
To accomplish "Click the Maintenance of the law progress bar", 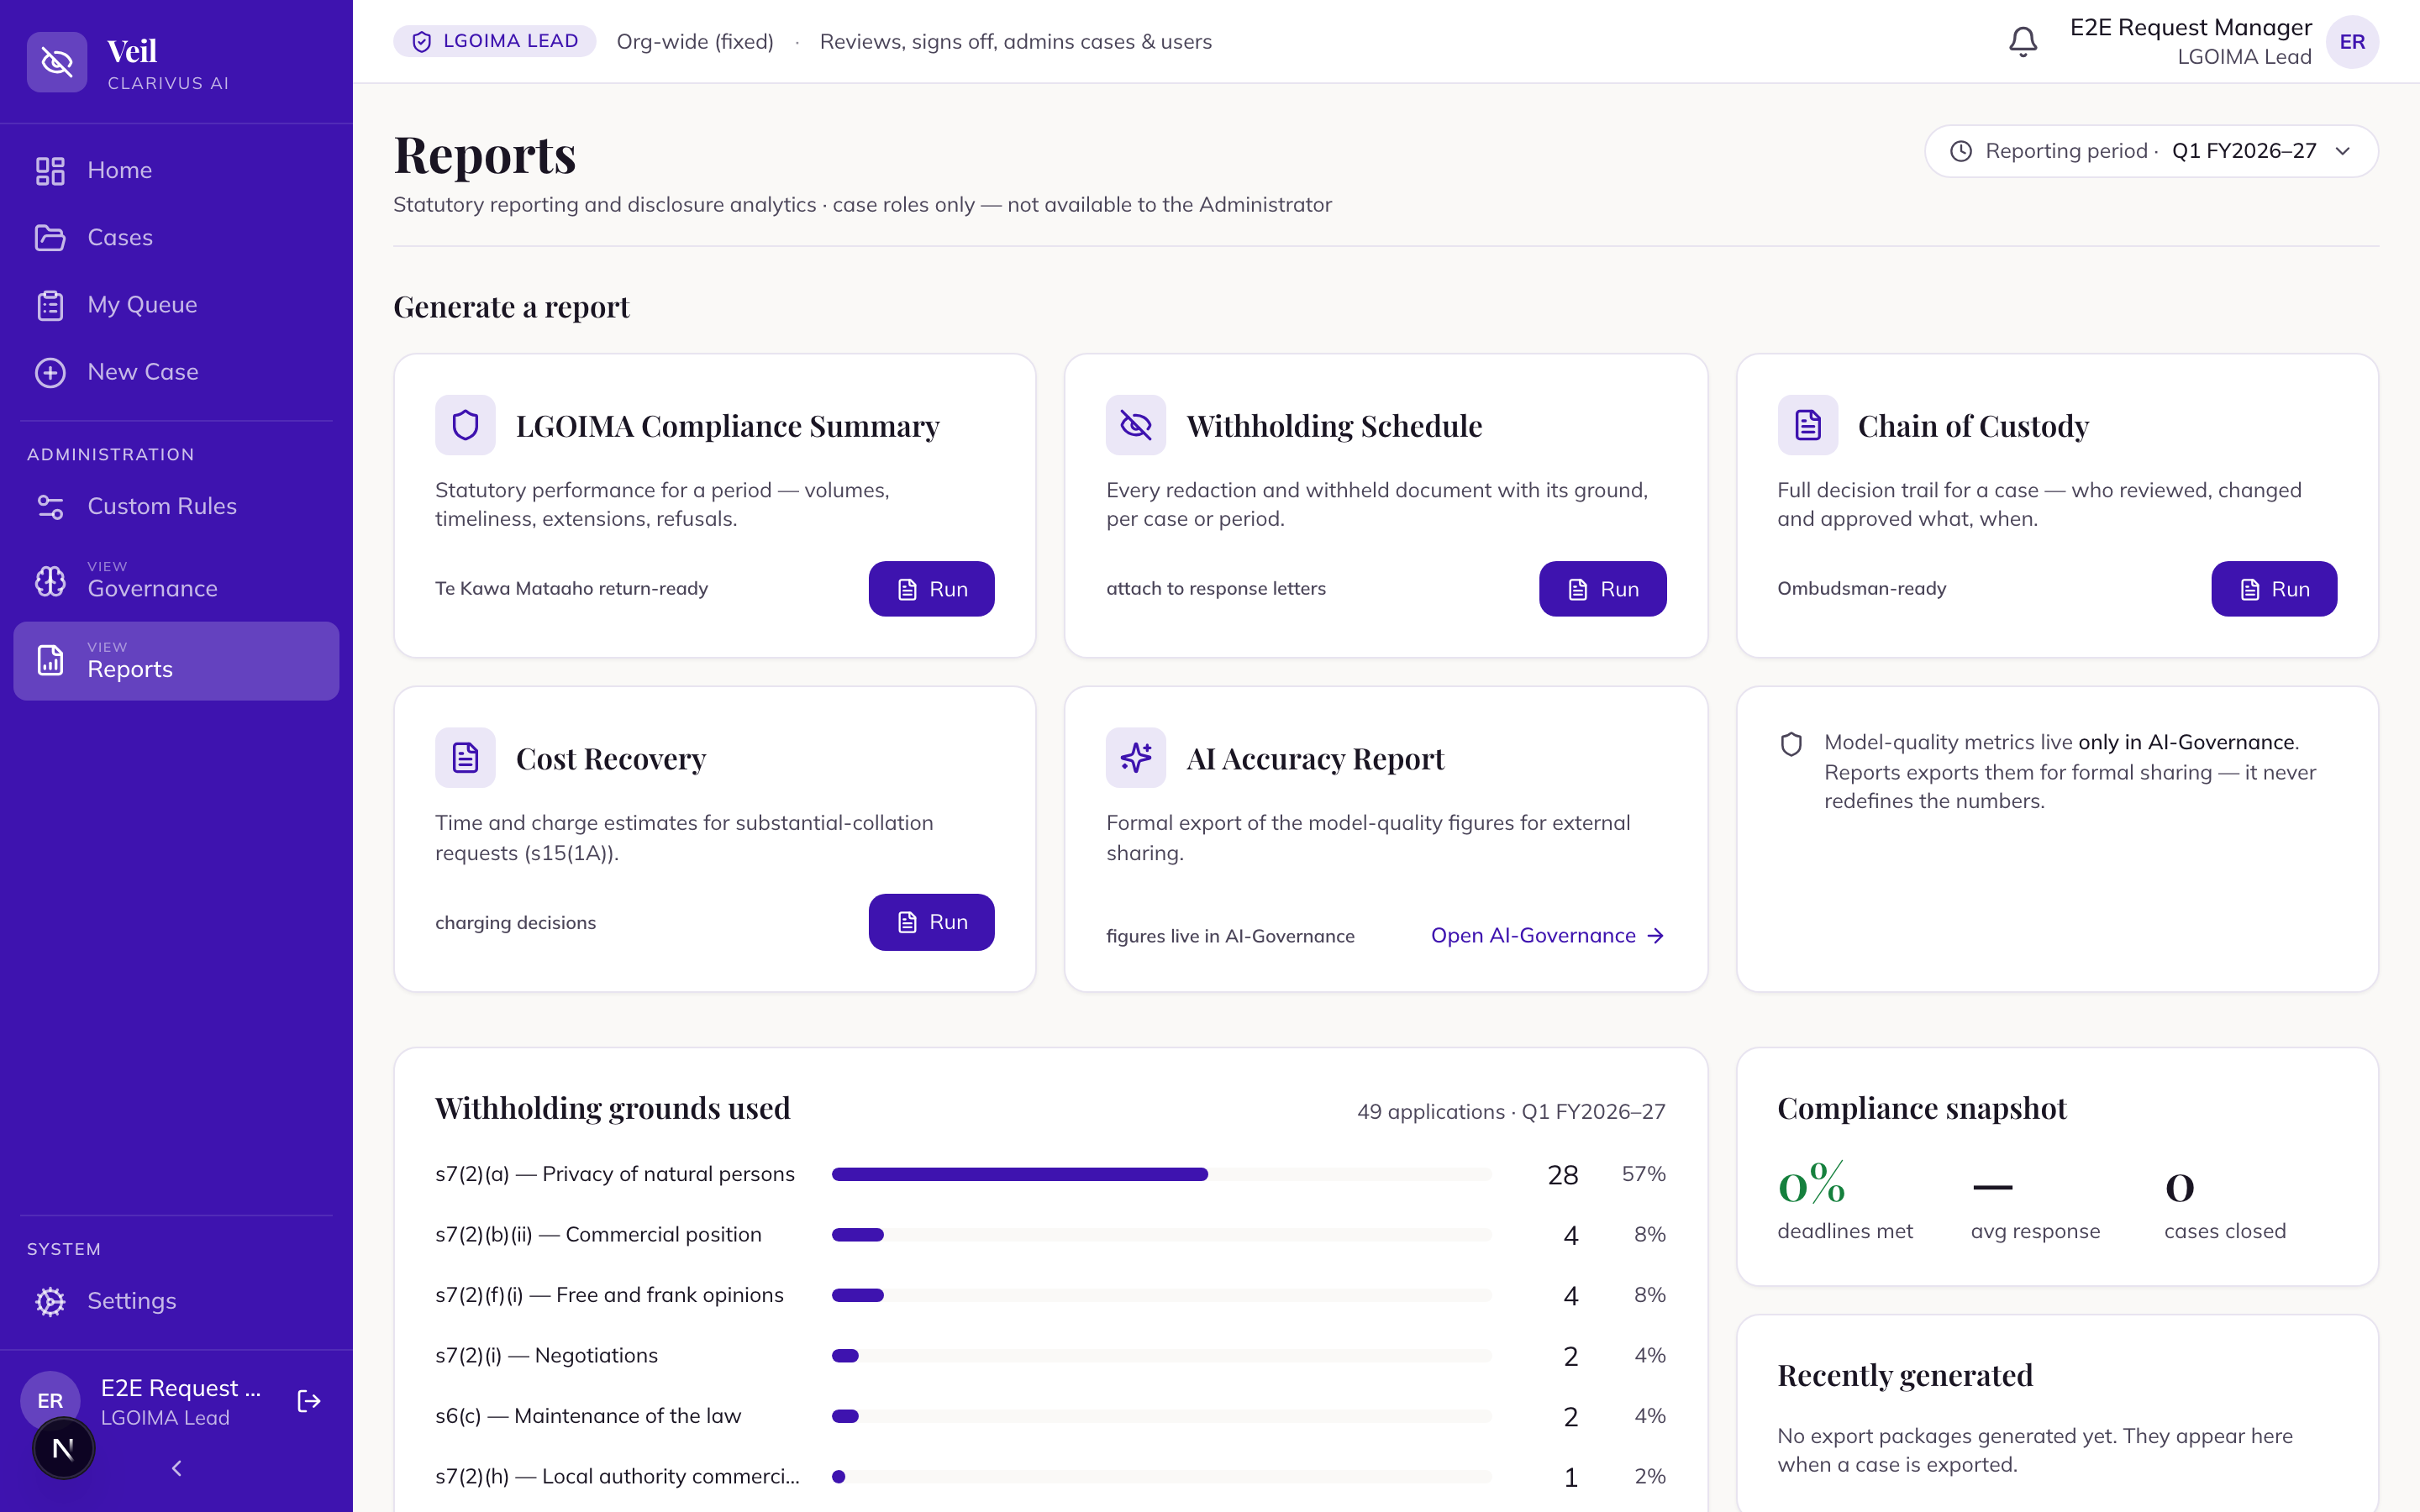I will coord(1161,1416).
